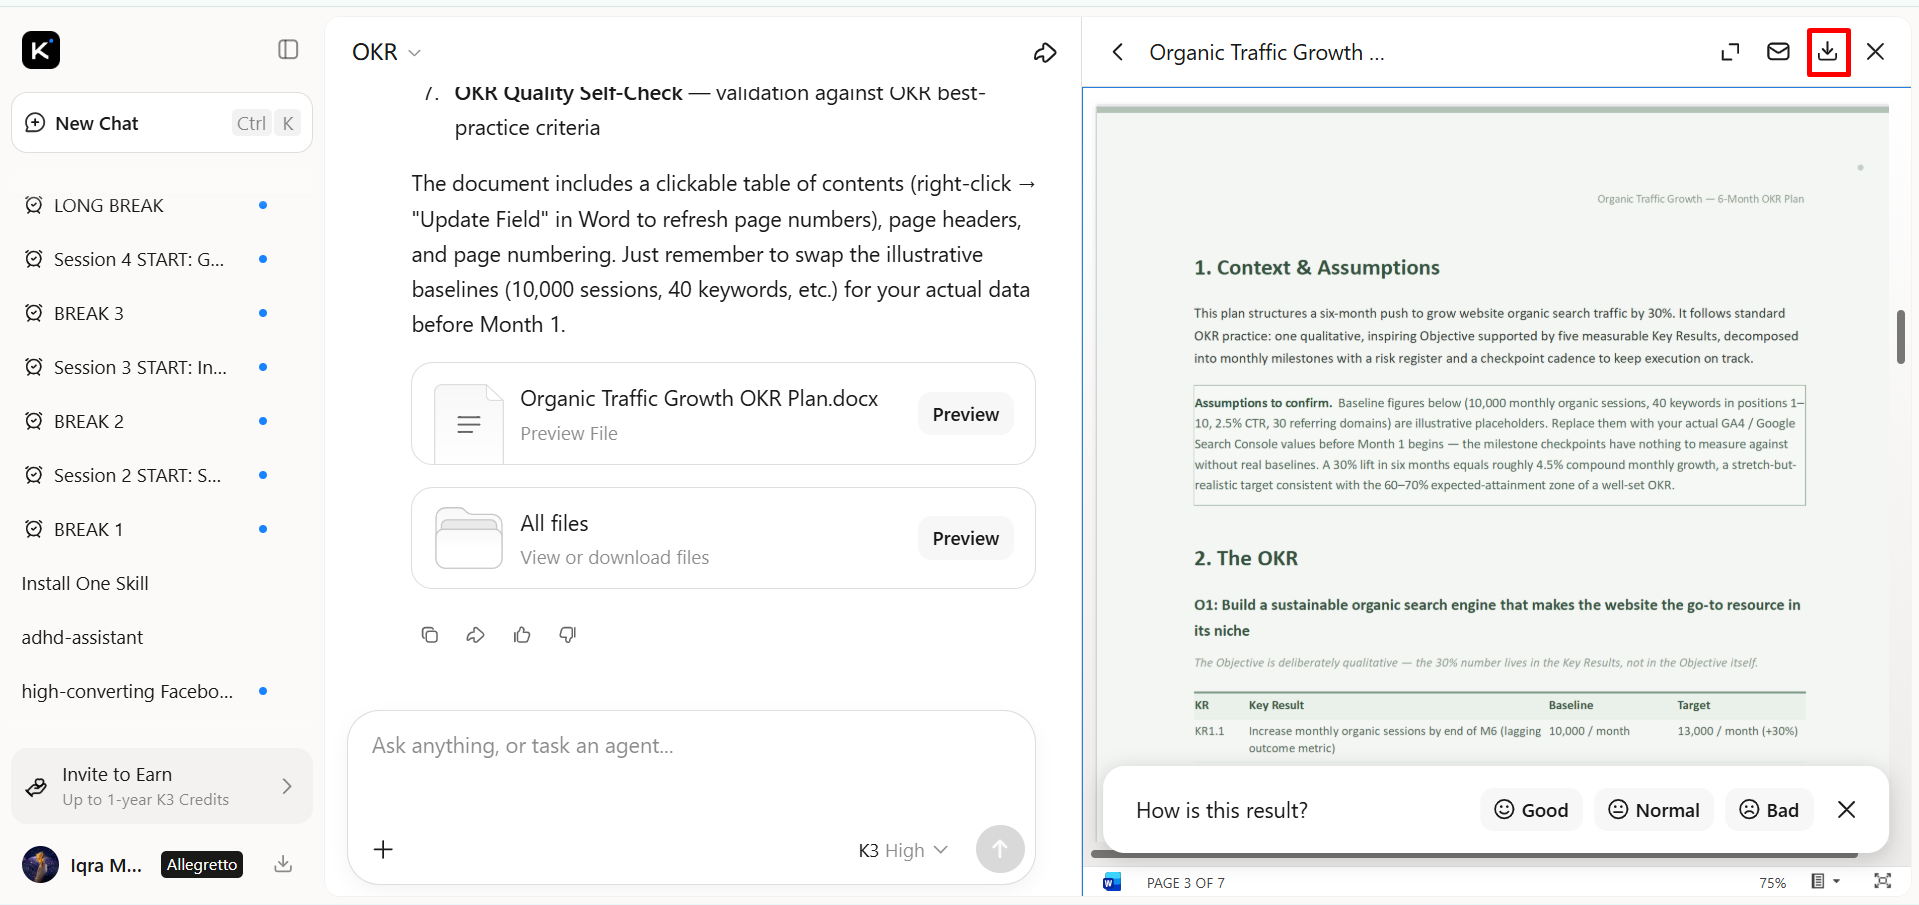
Task: Copy the assistant's response
Action: pyautogui.click(x=430, y=635)
